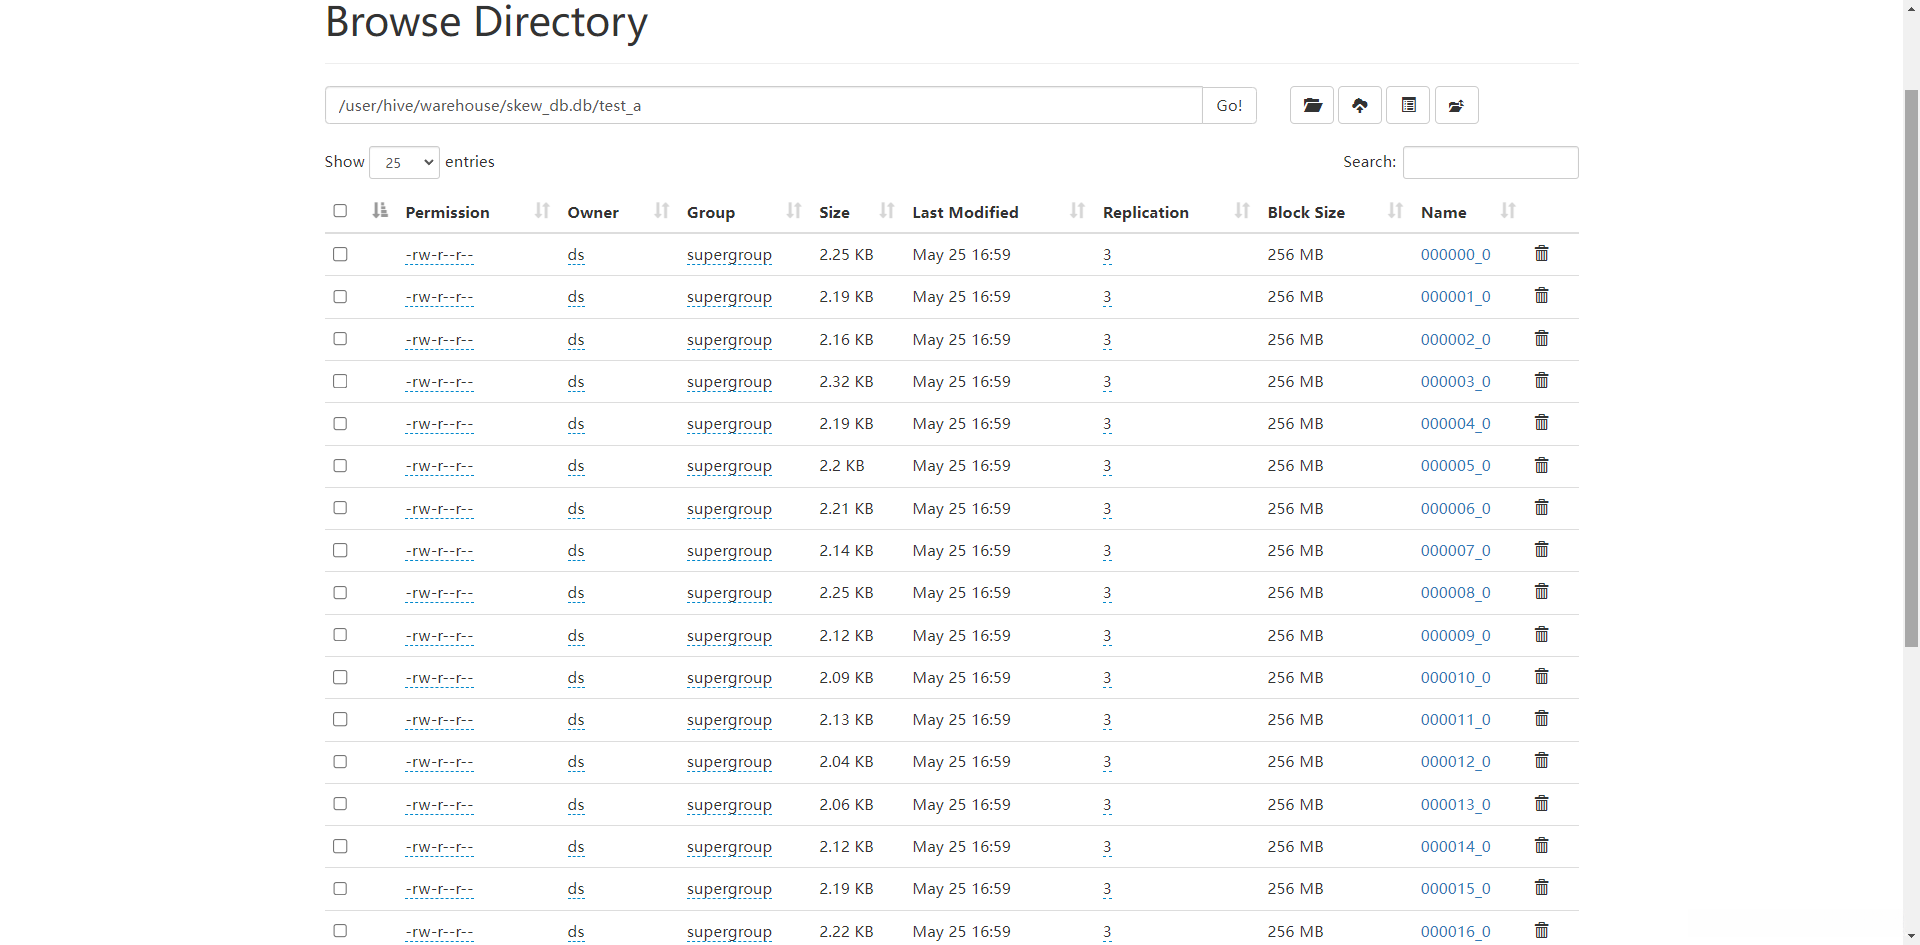The width and height of the screenshot is (1920, 945).
Task: Sort by the Size column arrows
Action: coord(886,211)
